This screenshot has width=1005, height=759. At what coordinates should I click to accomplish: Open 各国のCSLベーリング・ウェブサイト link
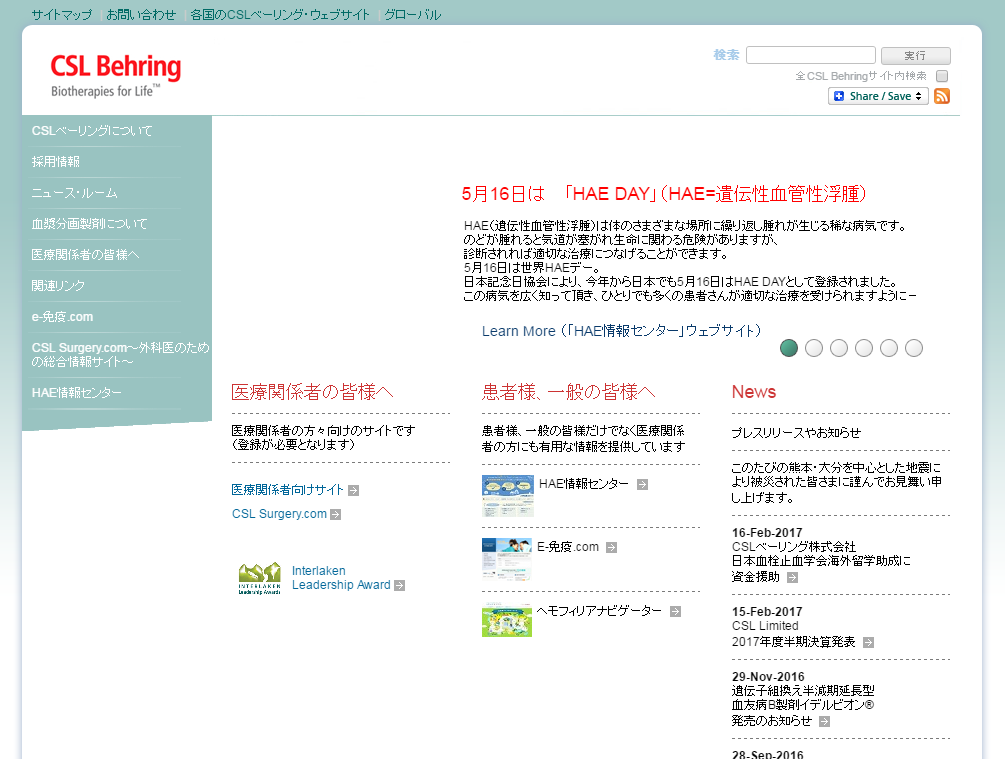(x=280, y=14)
